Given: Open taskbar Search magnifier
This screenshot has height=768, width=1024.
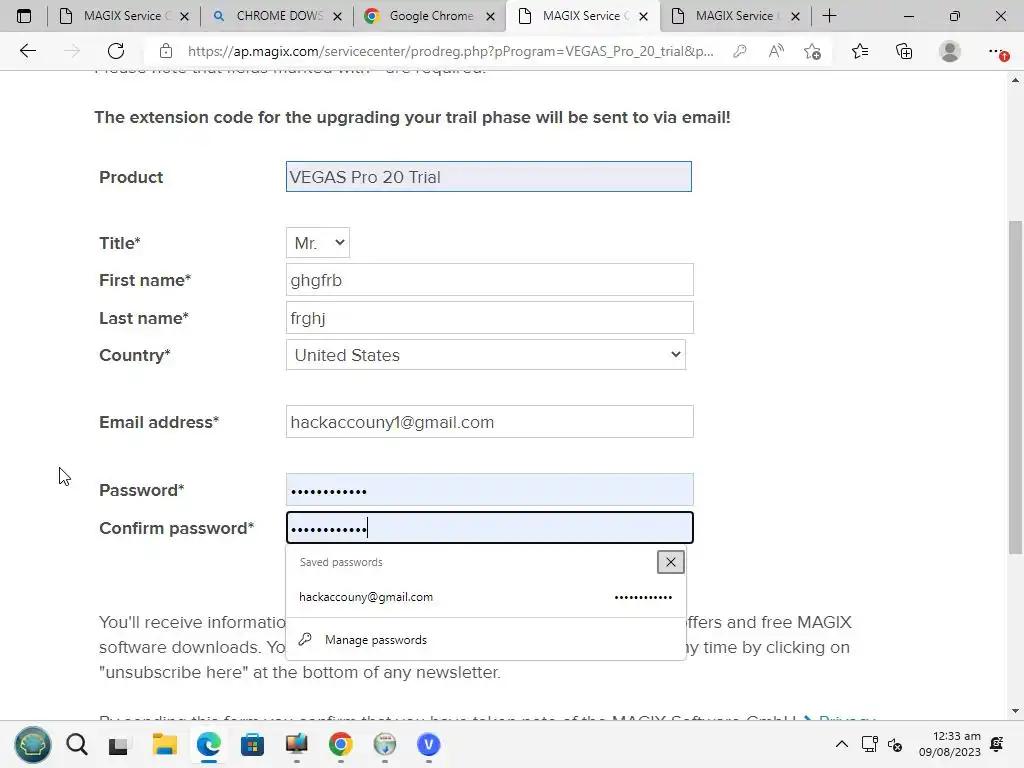Looking at the screenshot, I should tap(76, 744).
